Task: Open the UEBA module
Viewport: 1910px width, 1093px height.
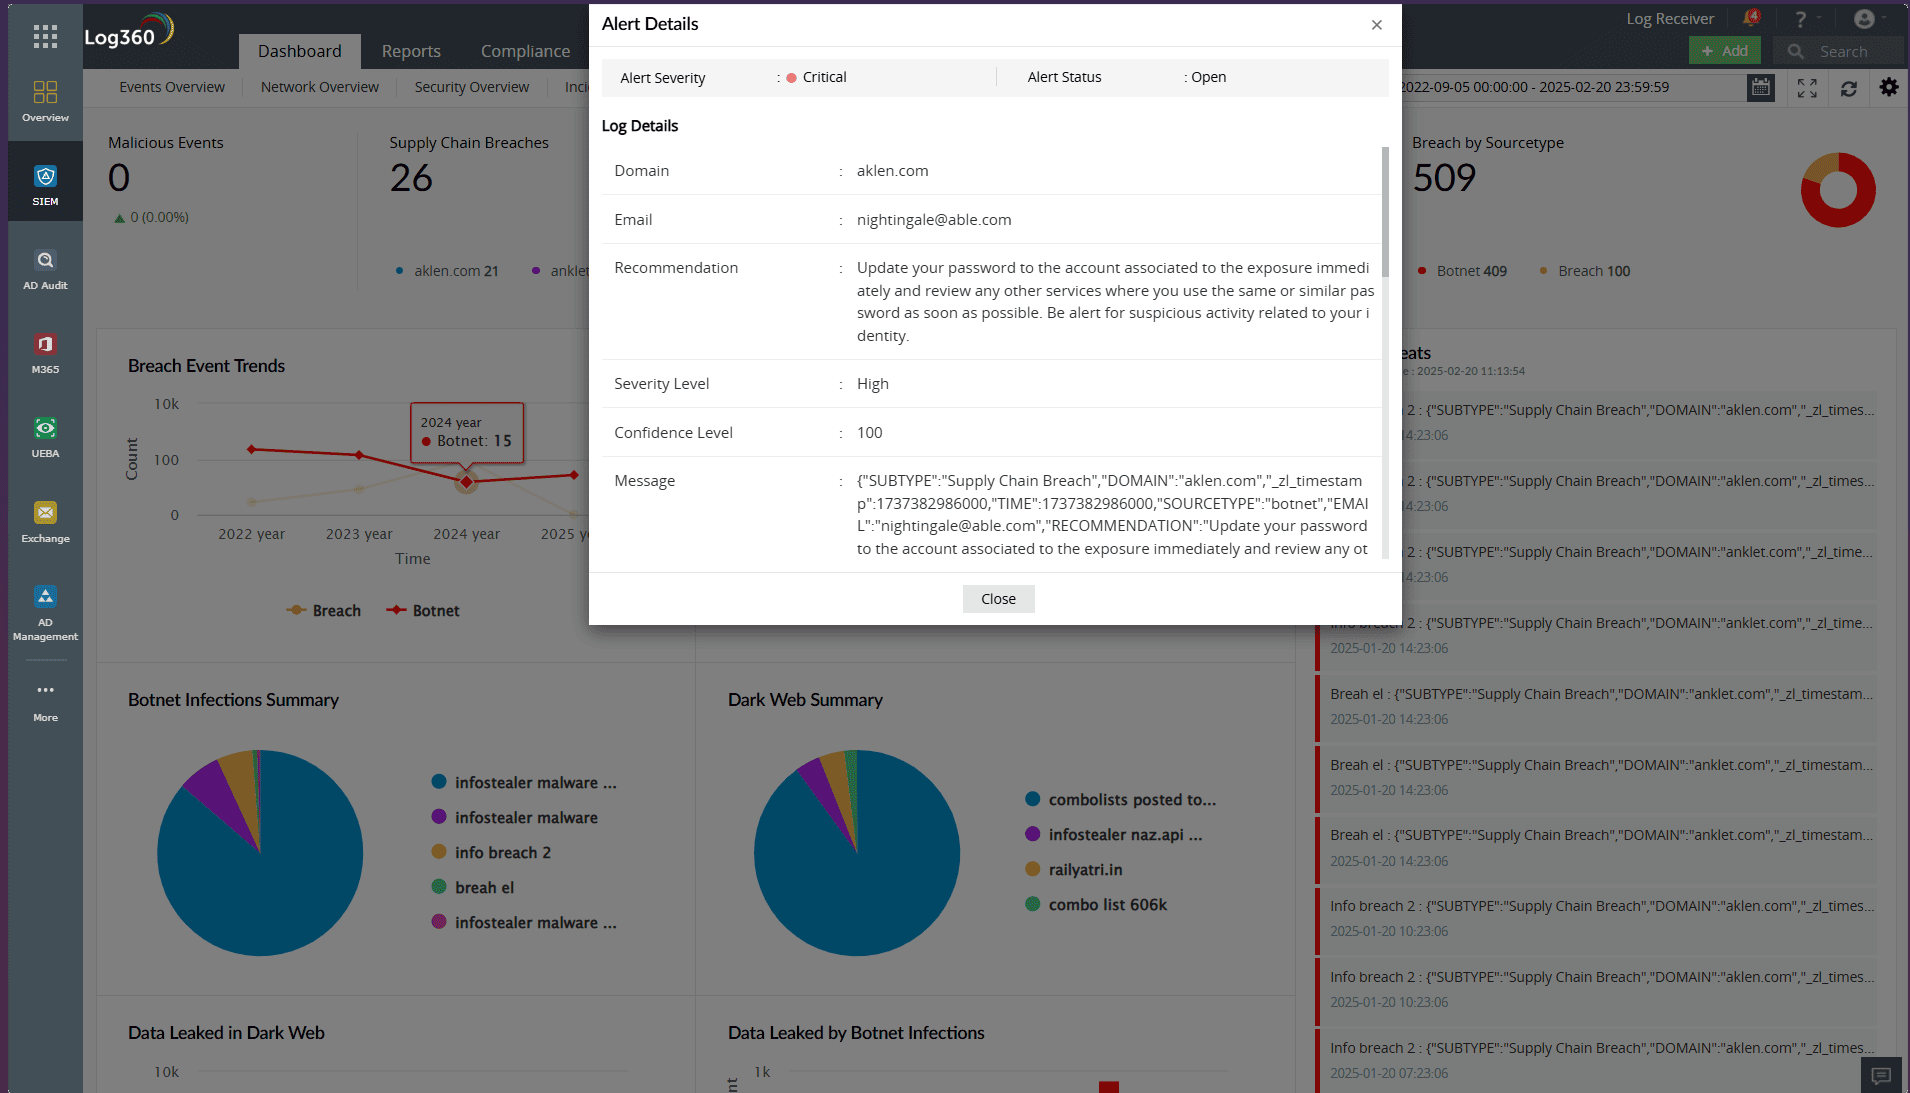Action: (44, 436)
